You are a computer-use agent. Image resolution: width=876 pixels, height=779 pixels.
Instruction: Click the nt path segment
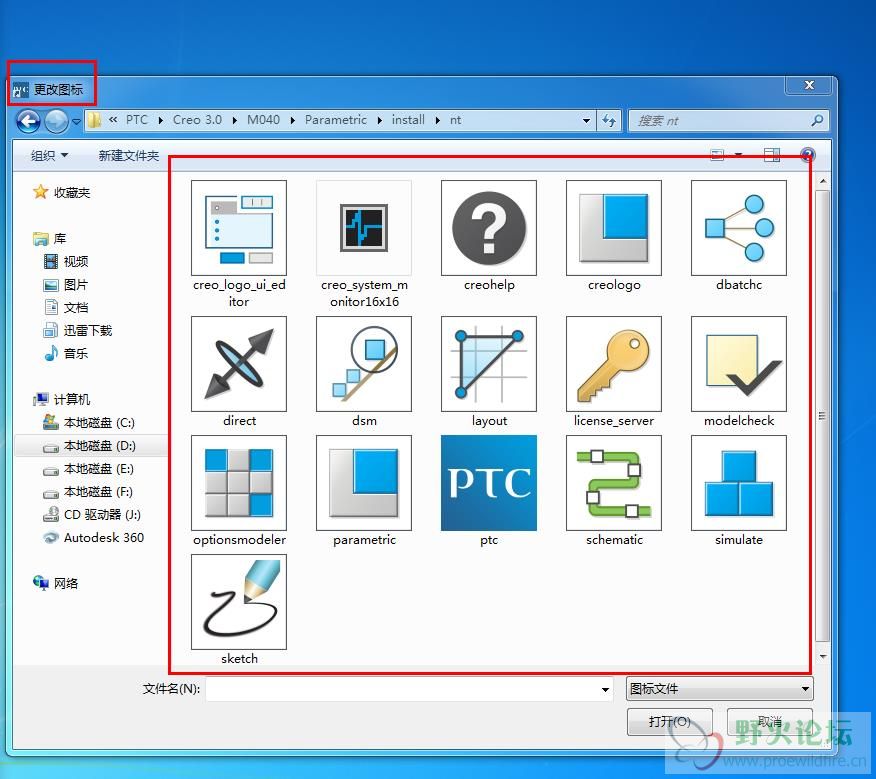coord(455,120)
